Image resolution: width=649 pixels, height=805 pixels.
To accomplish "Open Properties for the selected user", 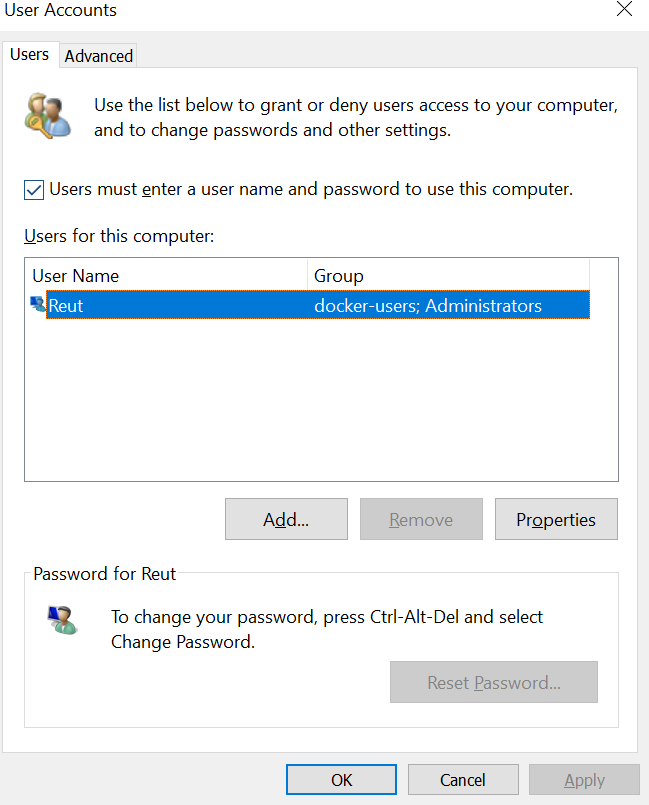I will tap(556, 519).
